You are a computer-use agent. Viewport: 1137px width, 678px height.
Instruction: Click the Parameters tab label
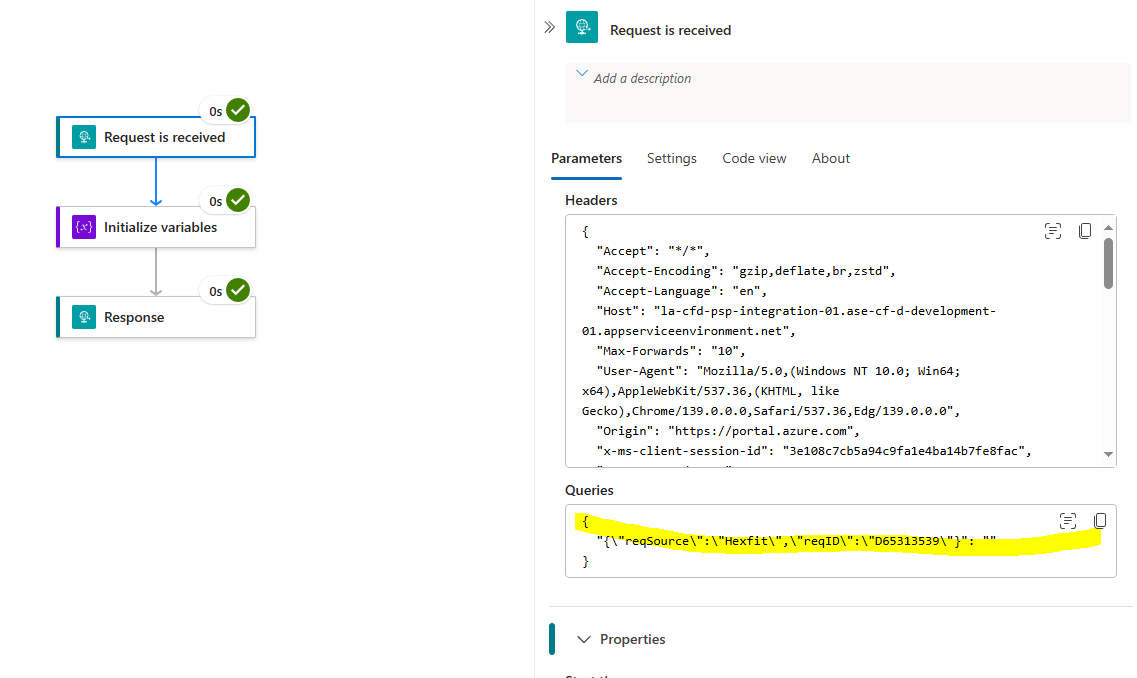[x=586, y=158]
